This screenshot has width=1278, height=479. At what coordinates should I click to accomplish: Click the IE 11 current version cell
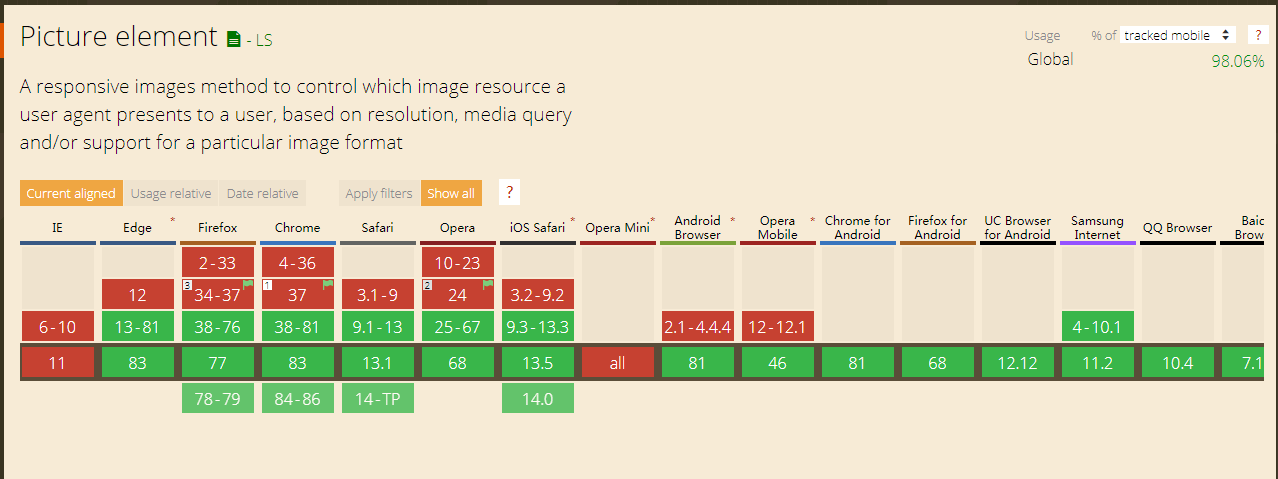point(57,363)
